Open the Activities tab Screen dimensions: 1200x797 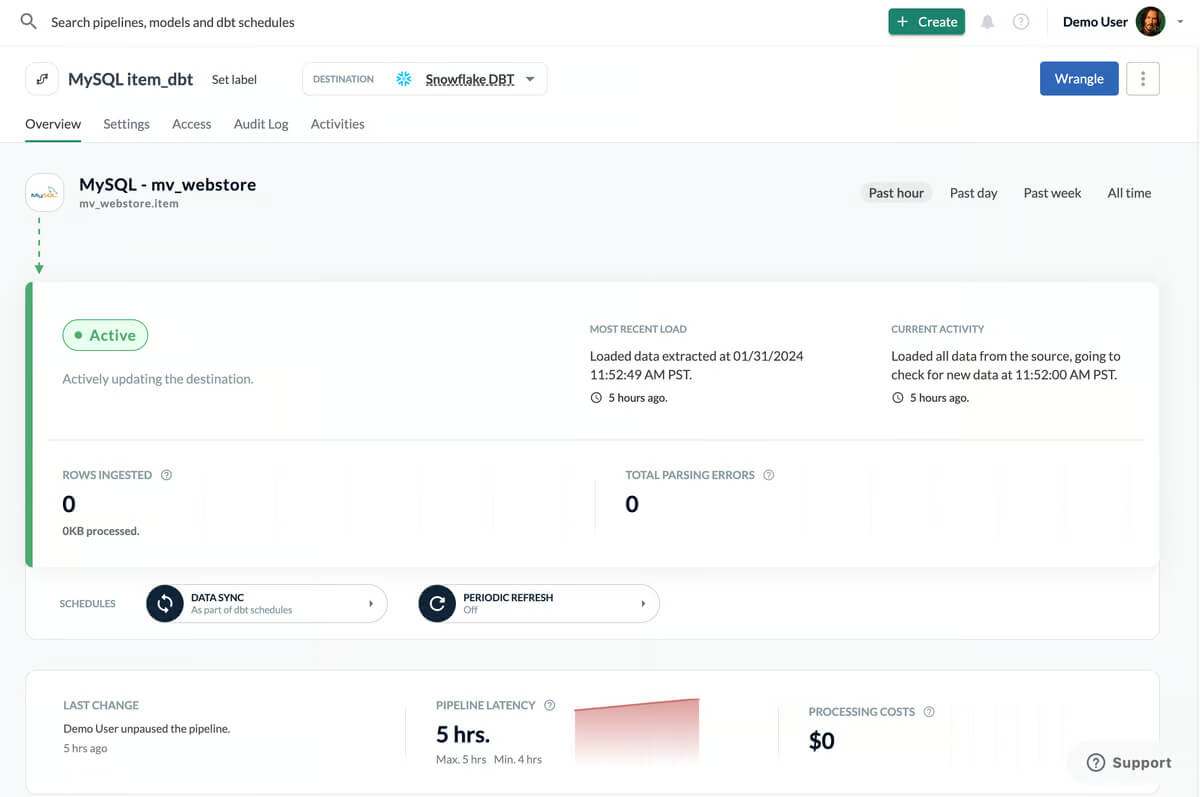[x=337, y=124]
